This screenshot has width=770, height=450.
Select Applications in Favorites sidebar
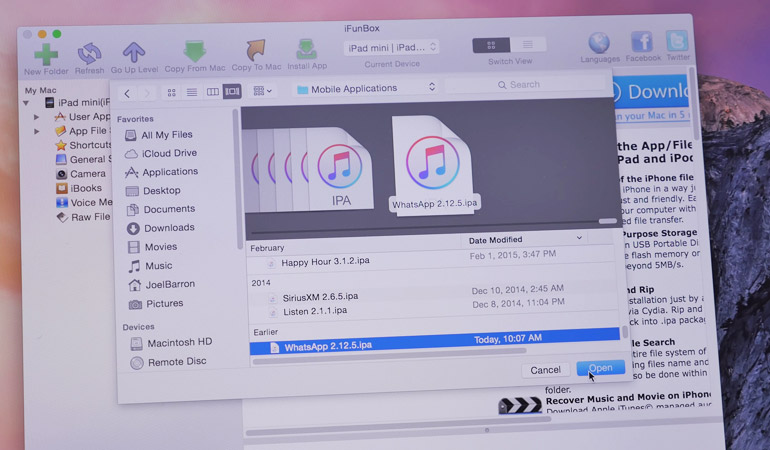pos(169,172)
